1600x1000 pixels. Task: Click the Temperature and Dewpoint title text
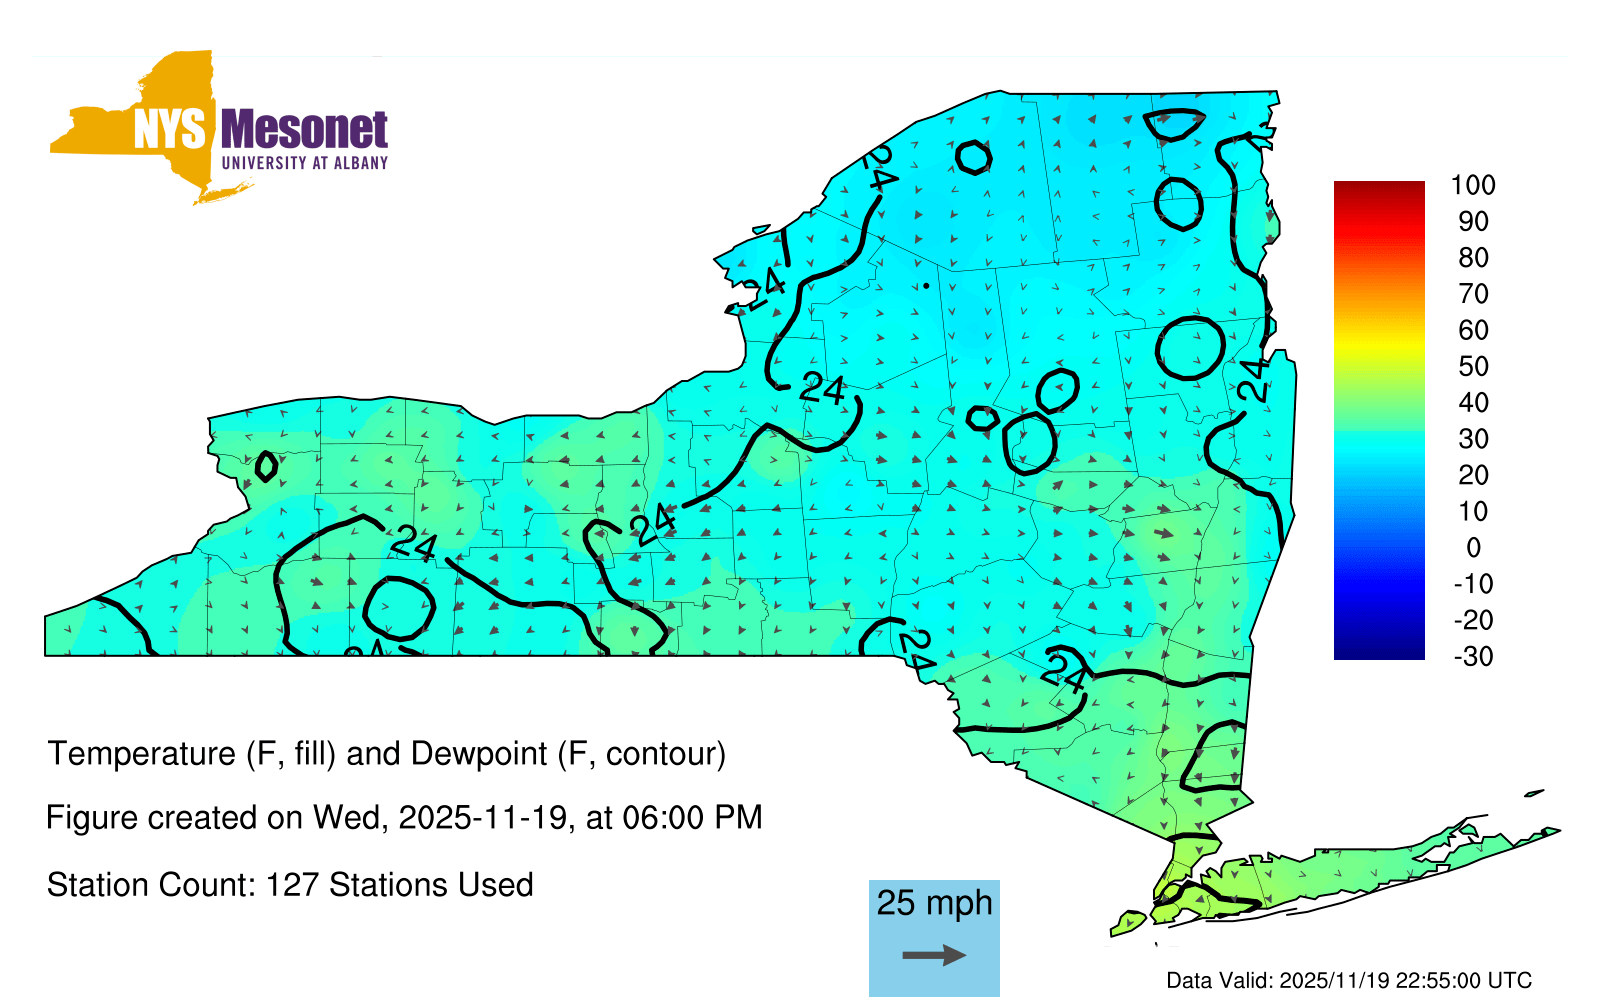click(x=386, y=753)
